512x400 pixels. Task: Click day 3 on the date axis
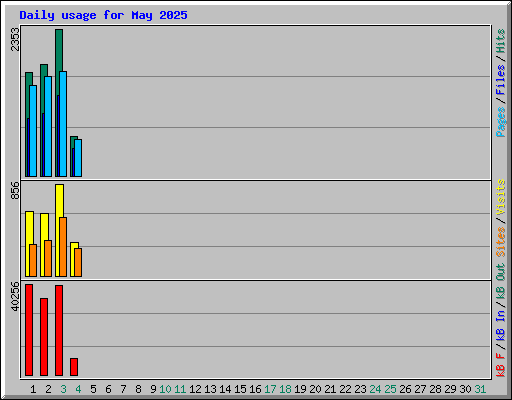pyautogui.click(x=63, y=389)
